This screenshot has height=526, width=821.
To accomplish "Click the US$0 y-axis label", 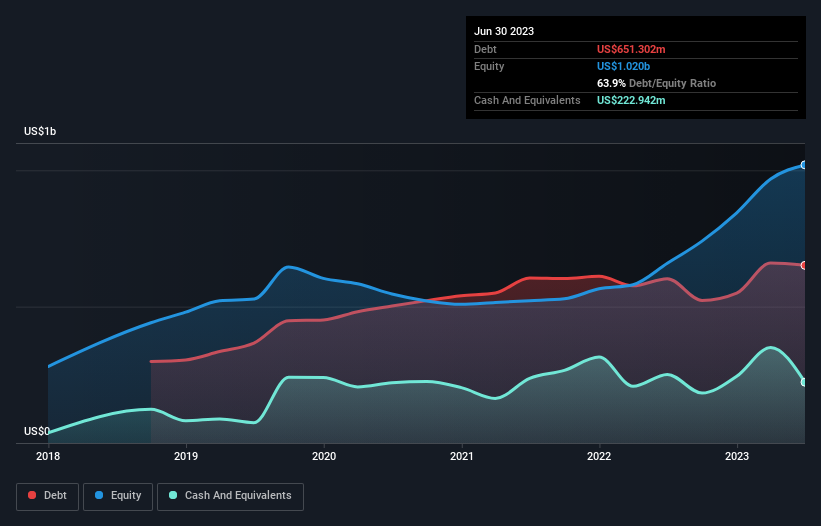I will click(x=37, y=431).
